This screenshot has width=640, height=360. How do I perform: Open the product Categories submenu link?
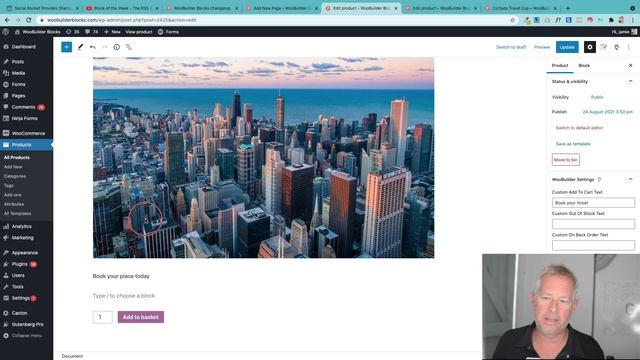[15, 176]
